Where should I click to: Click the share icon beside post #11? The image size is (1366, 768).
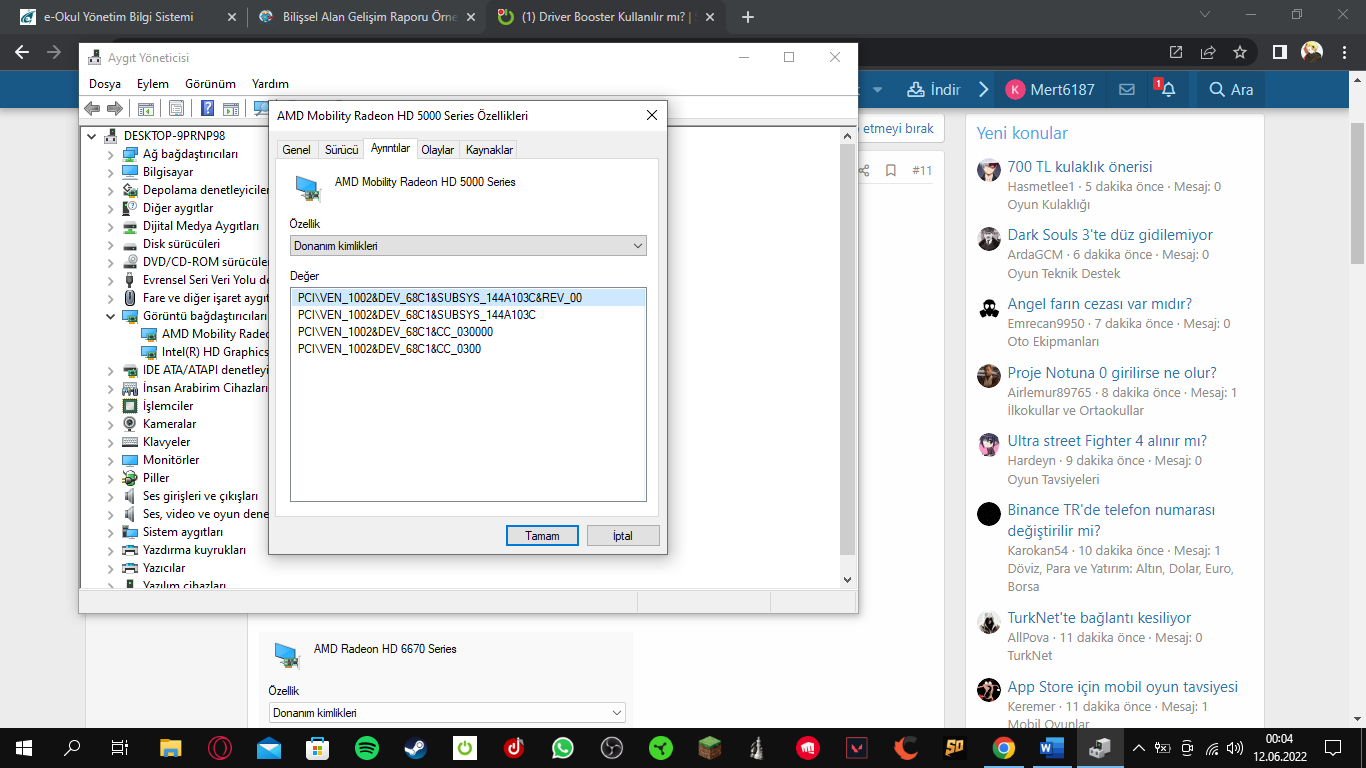pos(864,171)
